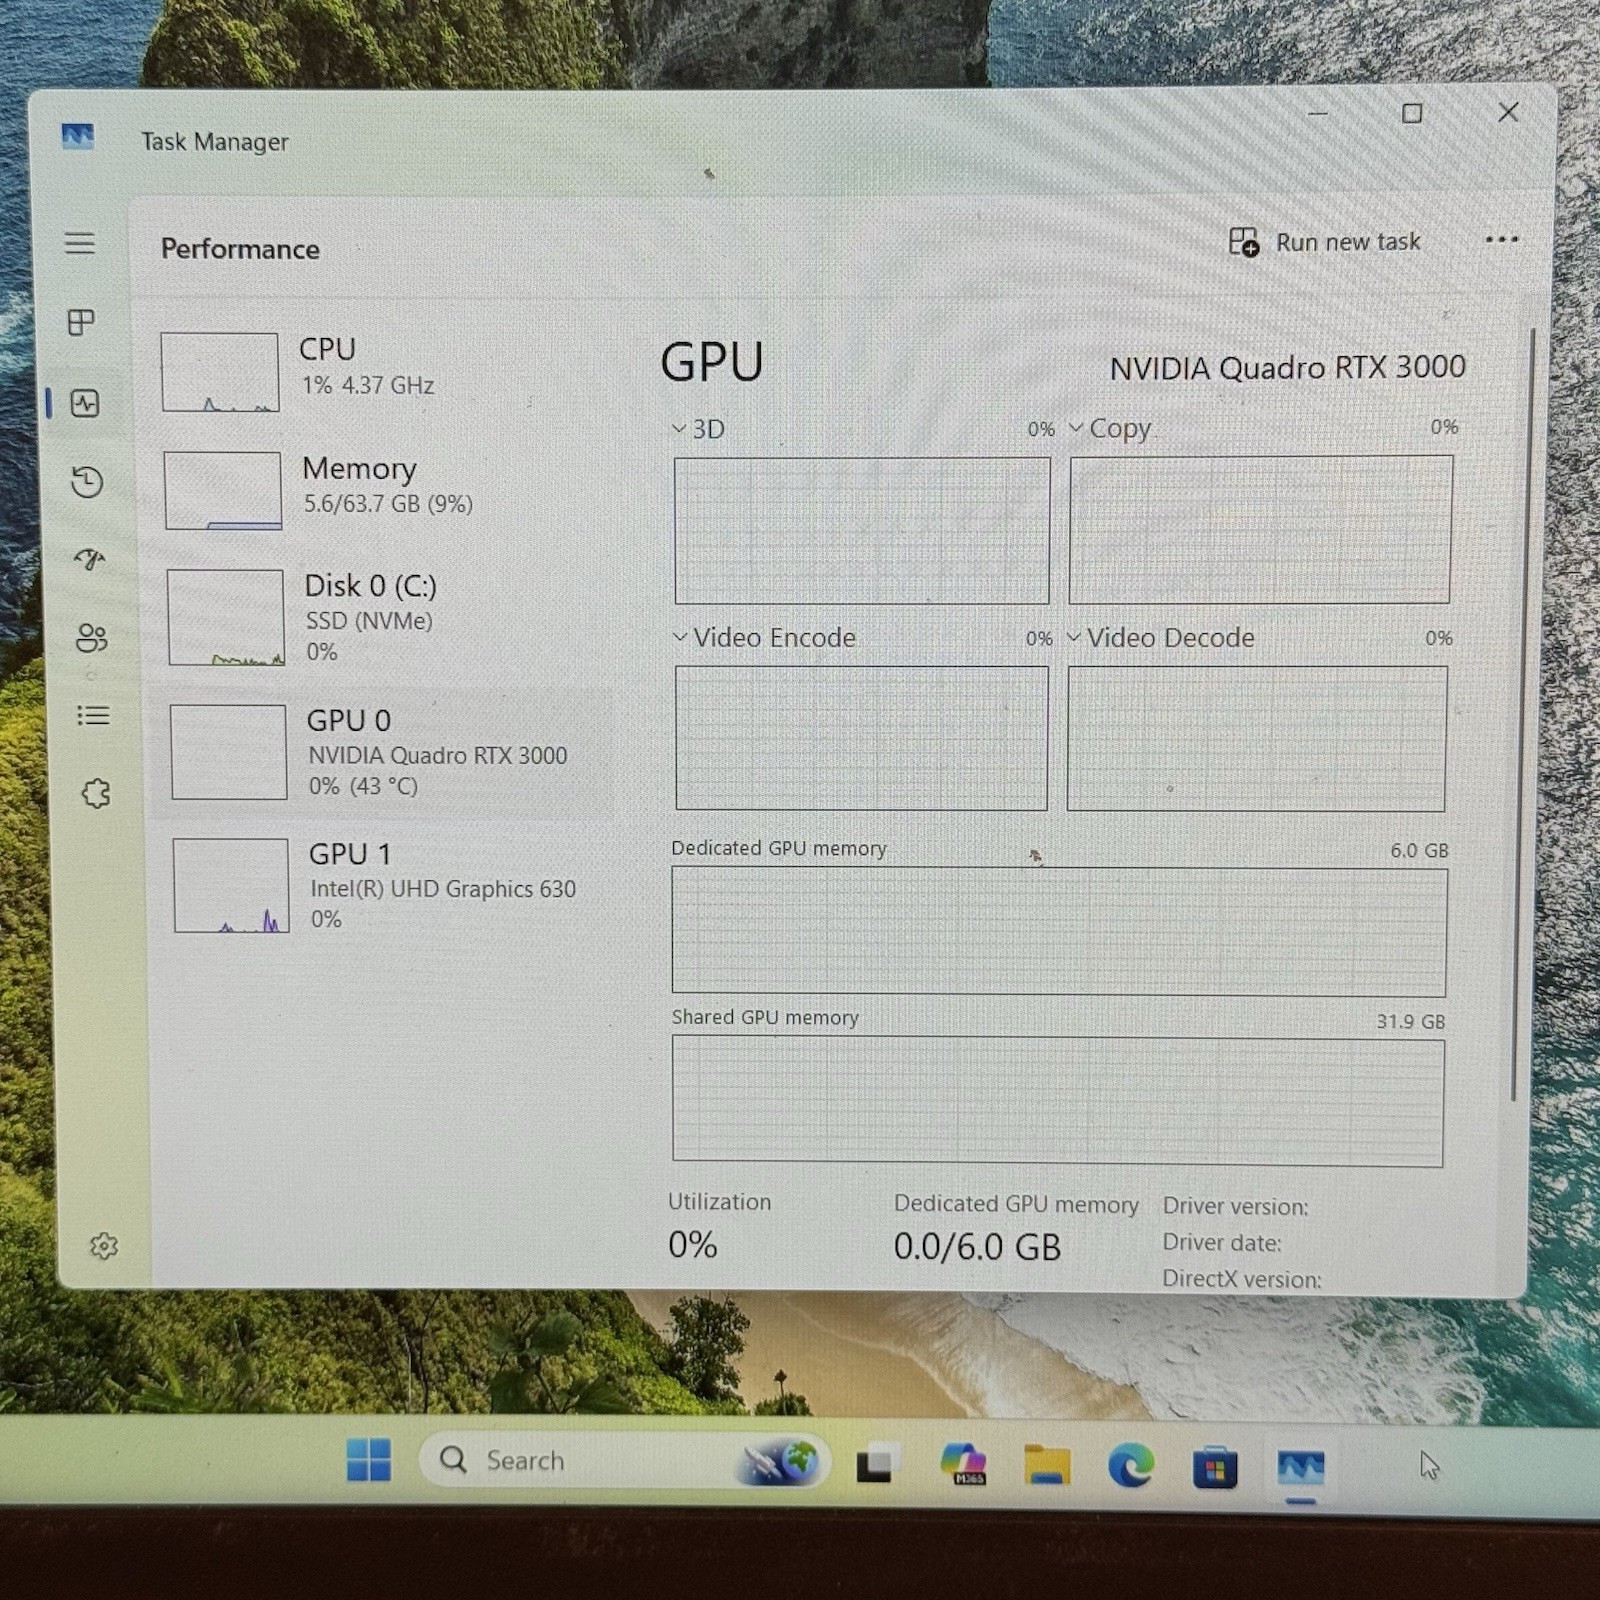Open File Explorer from taskbar
The width and height of the screenshot is (1600, 1600).
[1047, 1466]
